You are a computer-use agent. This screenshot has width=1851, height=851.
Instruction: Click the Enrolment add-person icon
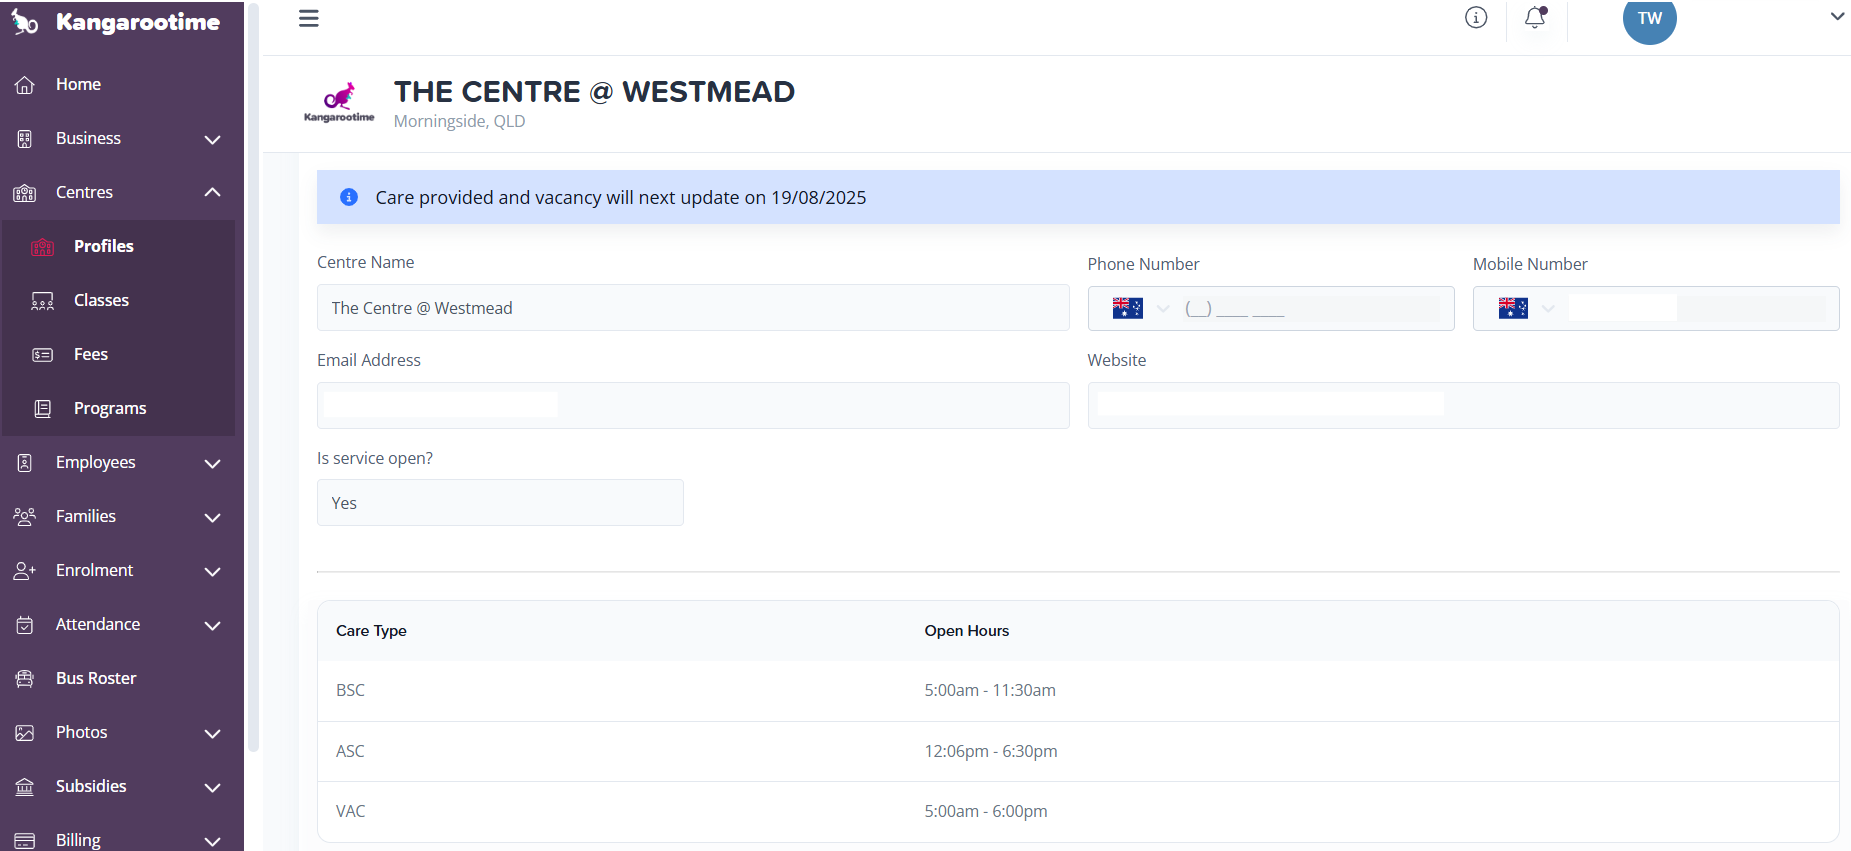[x=25, y=571]
